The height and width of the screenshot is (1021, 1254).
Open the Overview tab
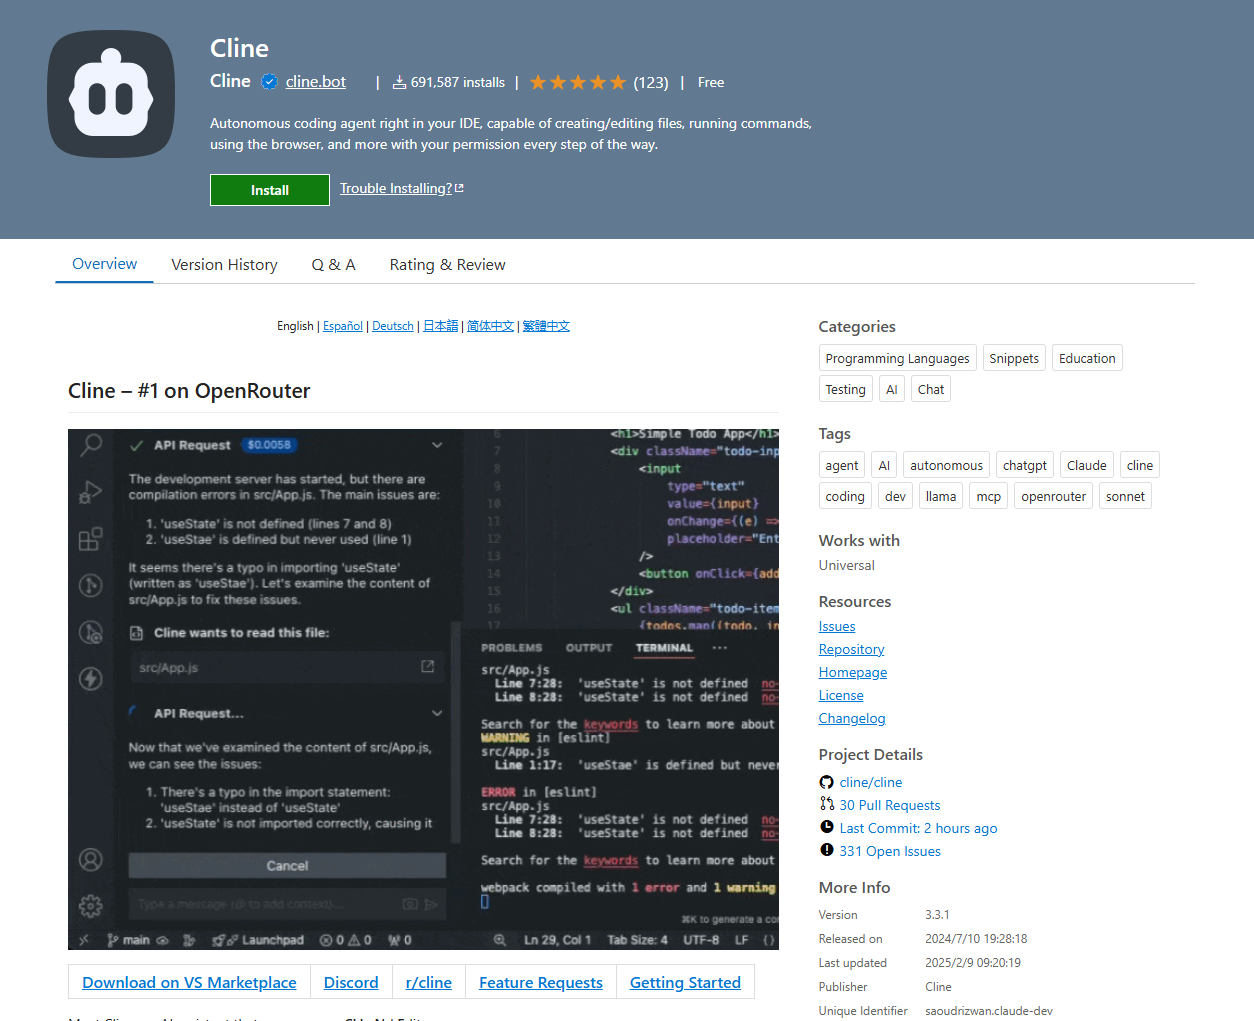click(x=104, y=264)
